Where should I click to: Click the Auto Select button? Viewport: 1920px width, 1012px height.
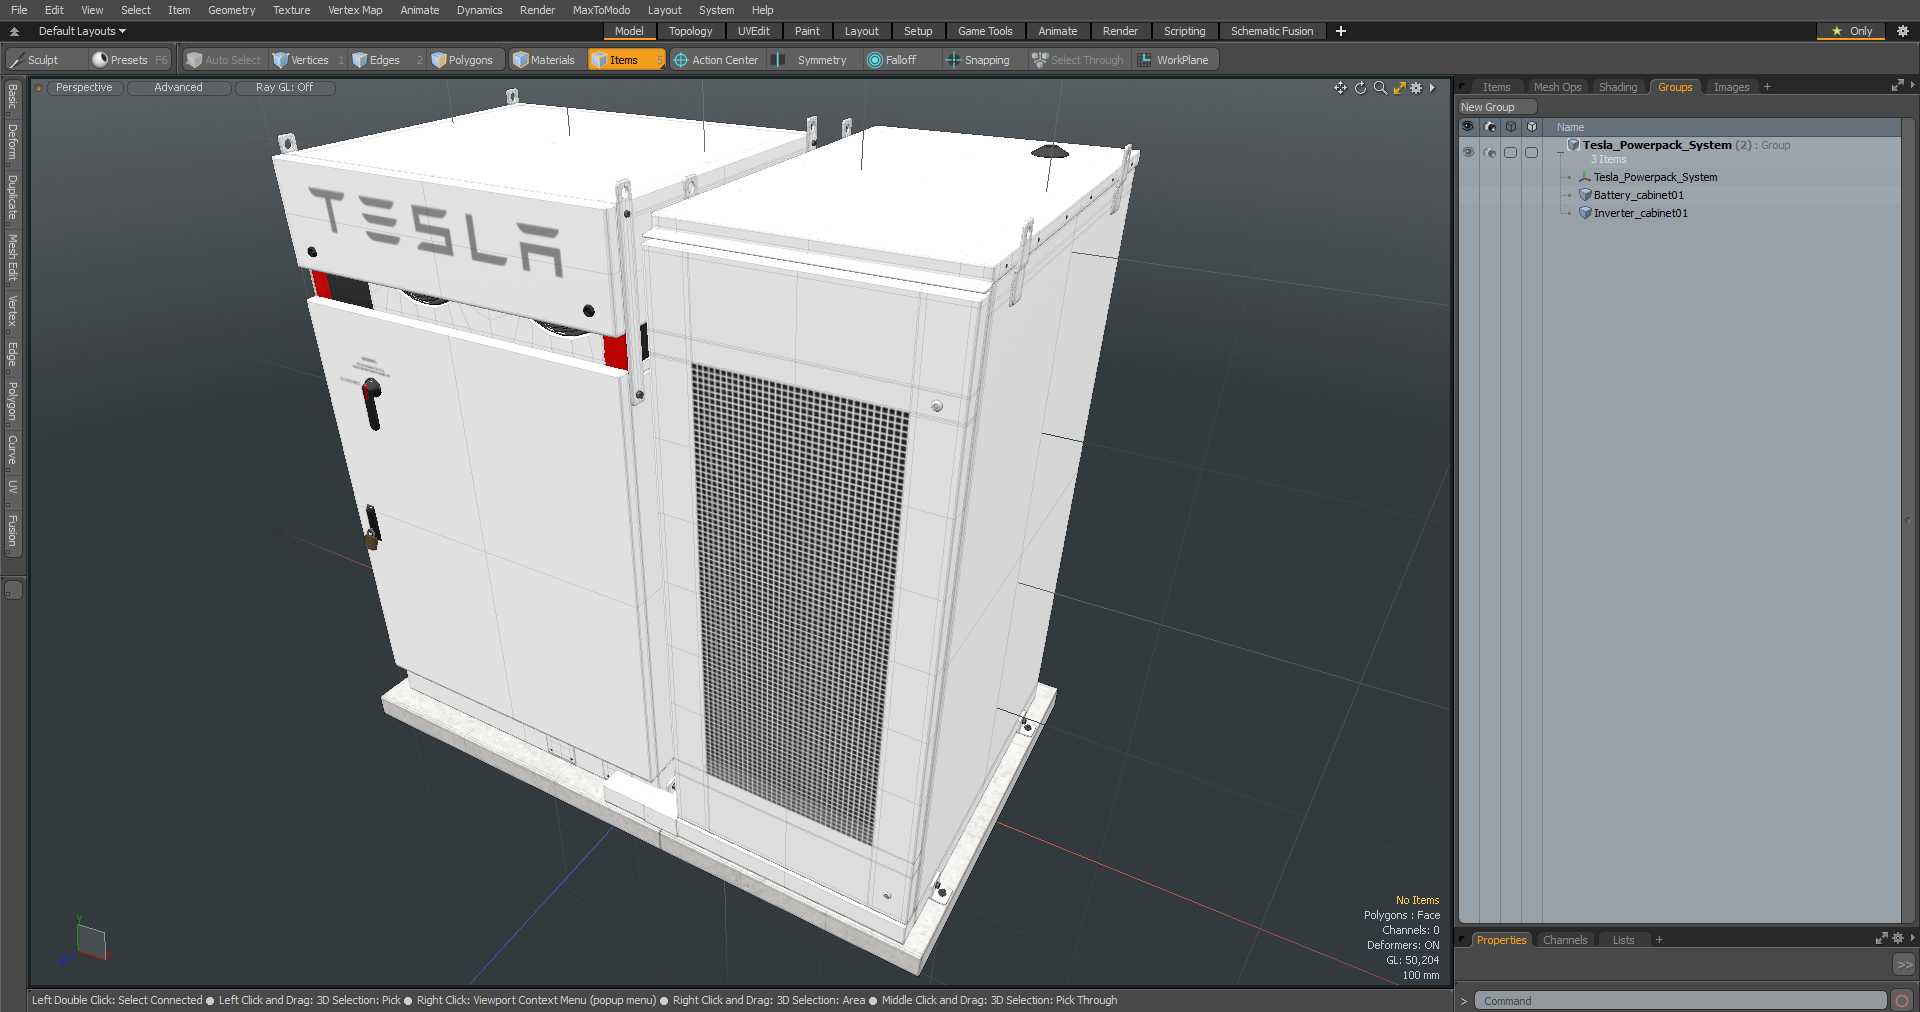[x=223, y=60]
